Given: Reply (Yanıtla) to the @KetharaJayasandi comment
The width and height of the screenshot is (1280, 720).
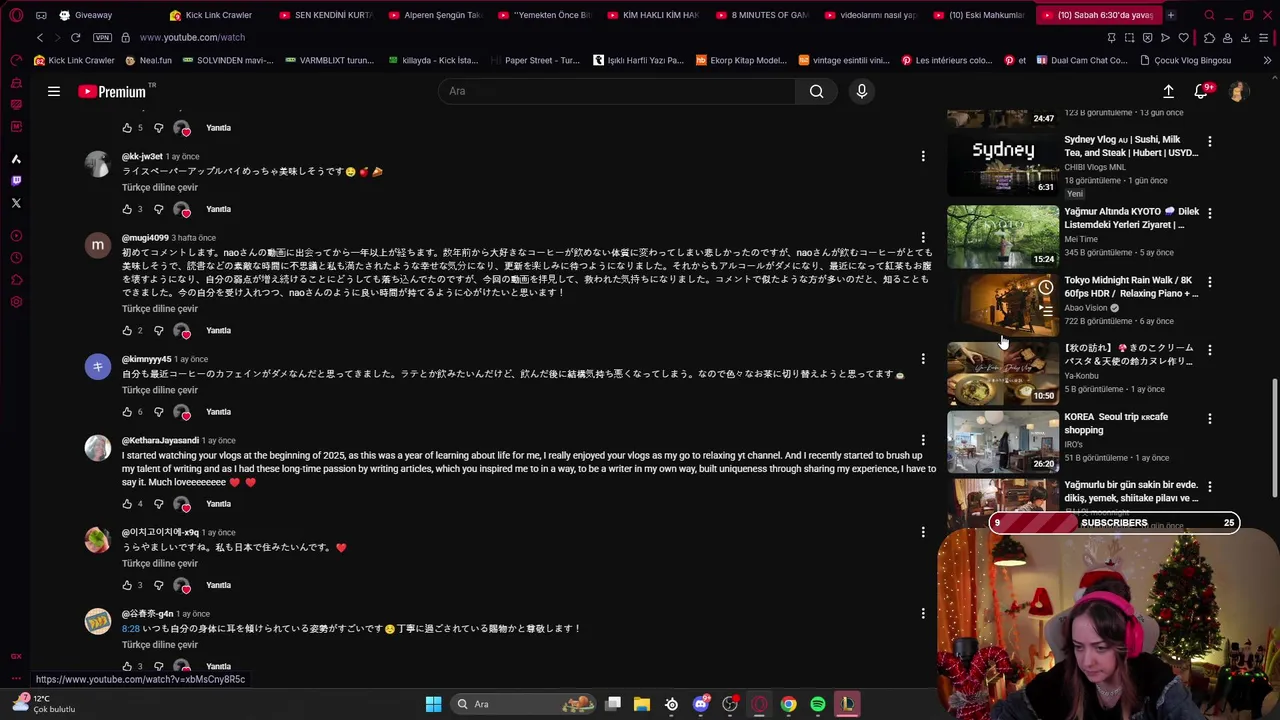Looking at the screenshot, I should (218, 504).
